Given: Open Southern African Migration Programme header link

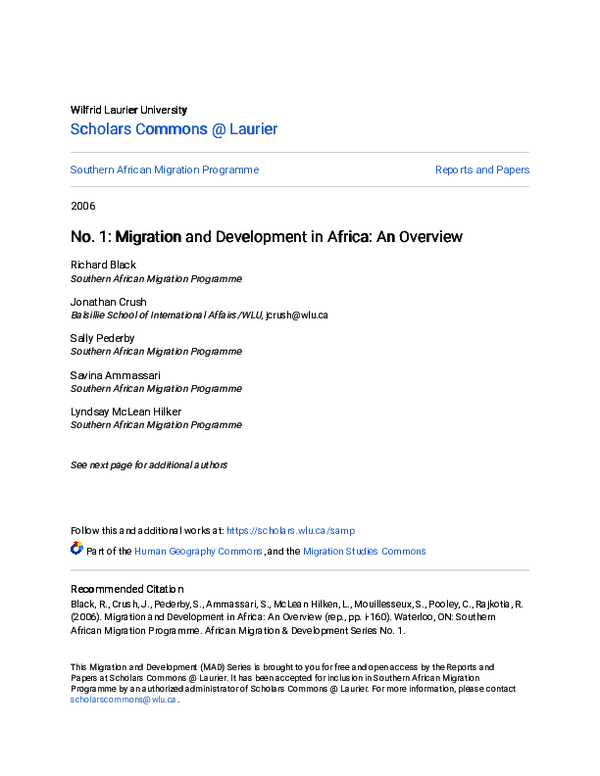Looking at the screenshot, I should click(x=164, y=170).
